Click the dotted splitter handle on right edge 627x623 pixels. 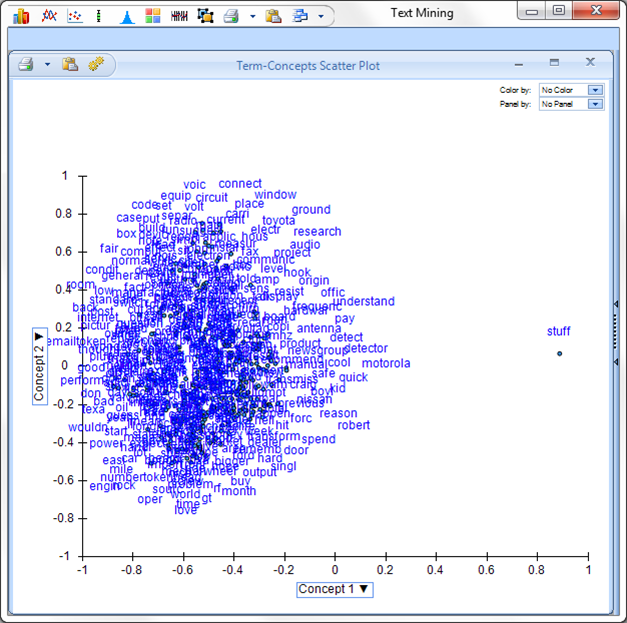615,331
